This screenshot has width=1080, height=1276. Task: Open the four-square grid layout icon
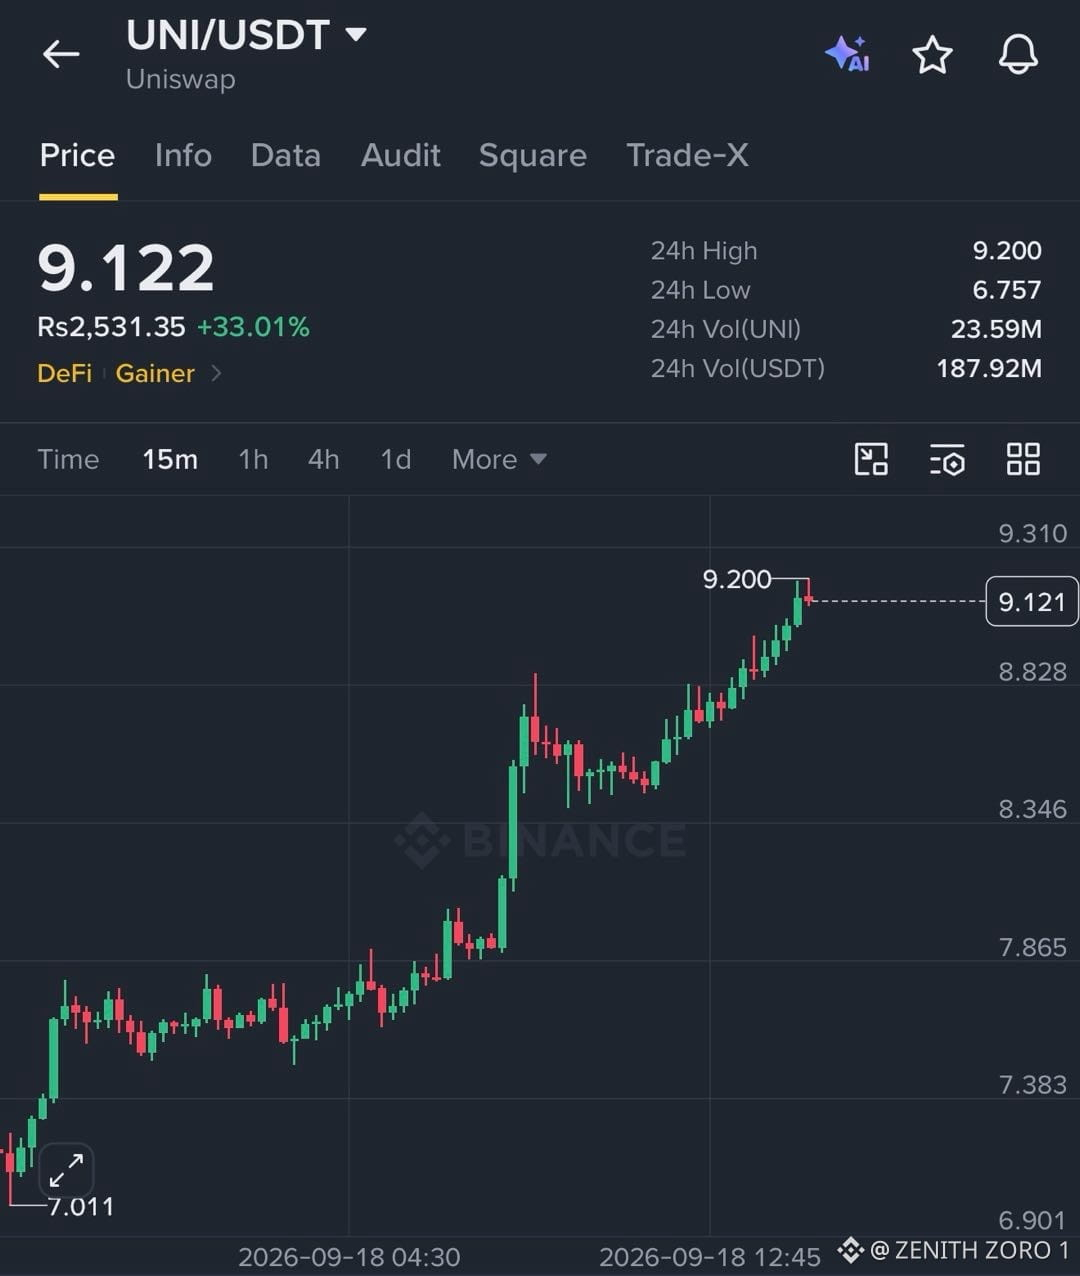click(x=1023, y=459)
